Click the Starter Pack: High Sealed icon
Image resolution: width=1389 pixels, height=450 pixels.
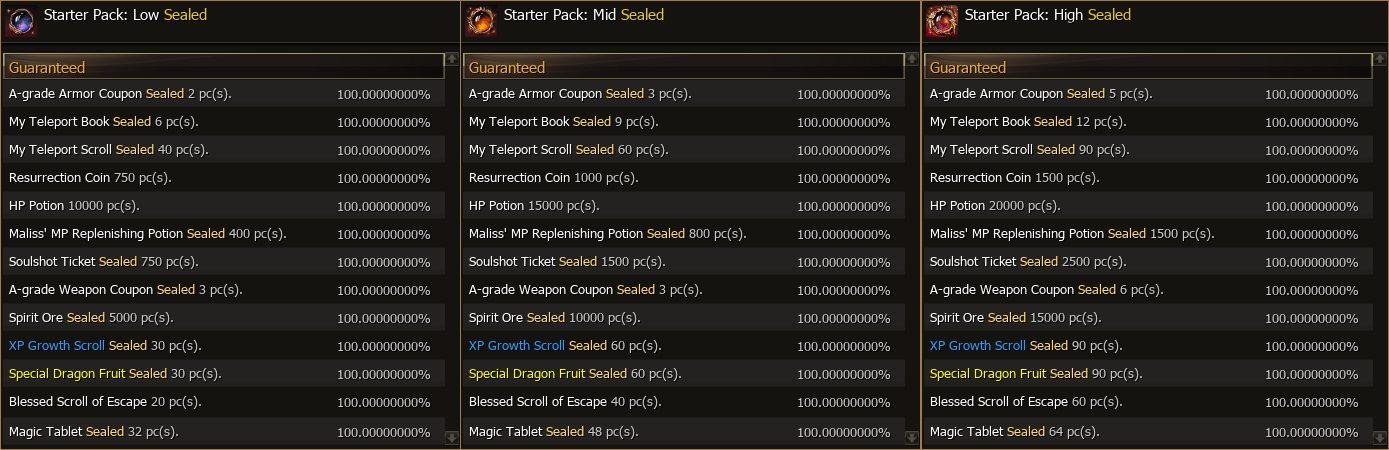click(x=942, y=20)
